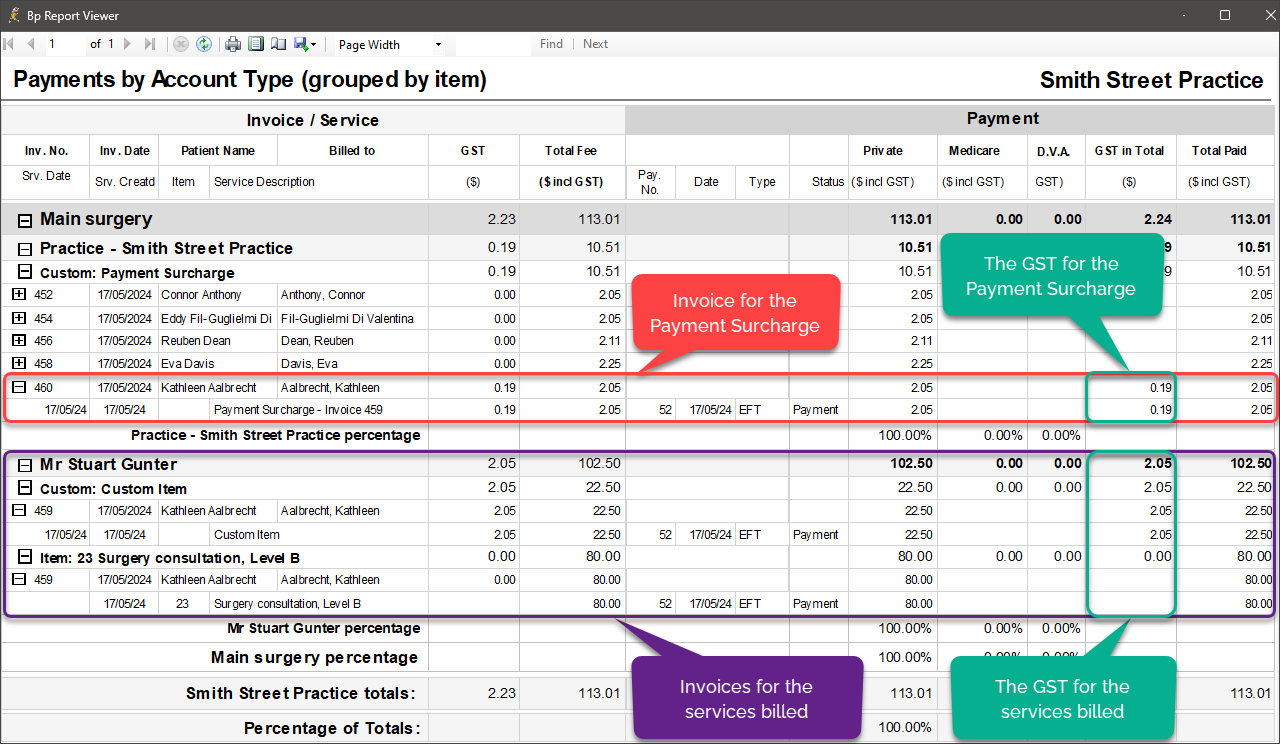Viewport: 1280px width, 744px height.
Task: Collapse invoice 460 for Kathleen Aalbrecht
Action: 18,388
